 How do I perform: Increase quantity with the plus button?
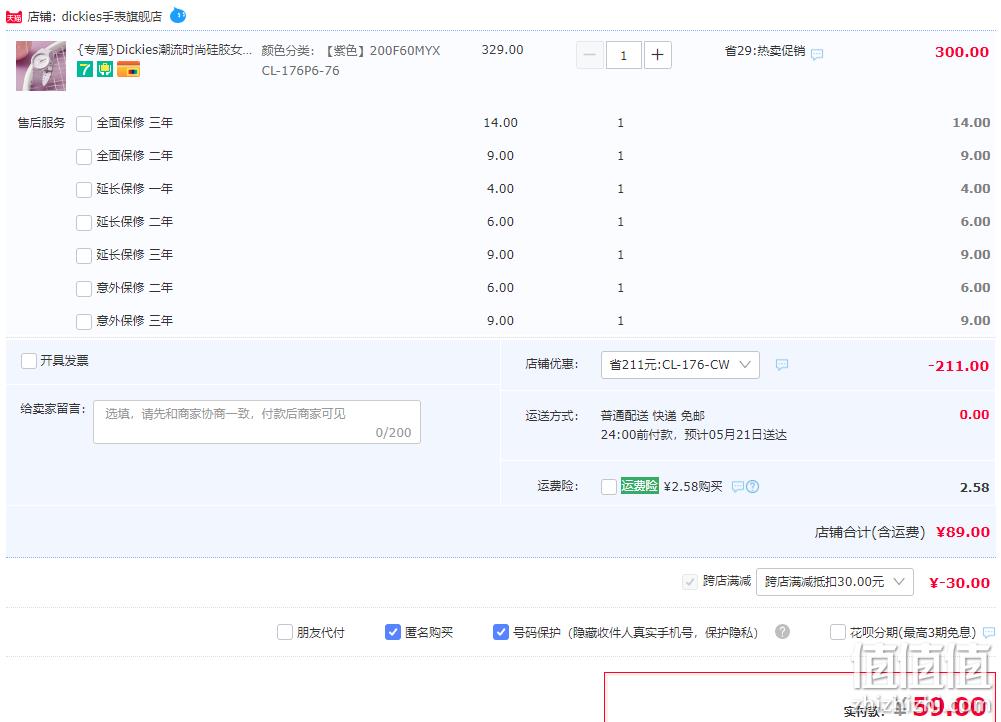[x=658, y=55]
